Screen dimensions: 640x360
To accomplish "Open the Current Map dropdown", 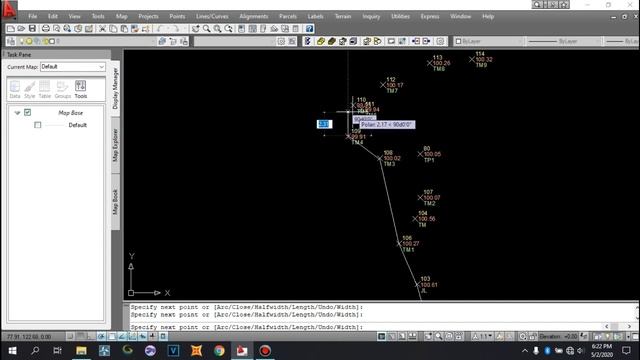I will point(73,67).
